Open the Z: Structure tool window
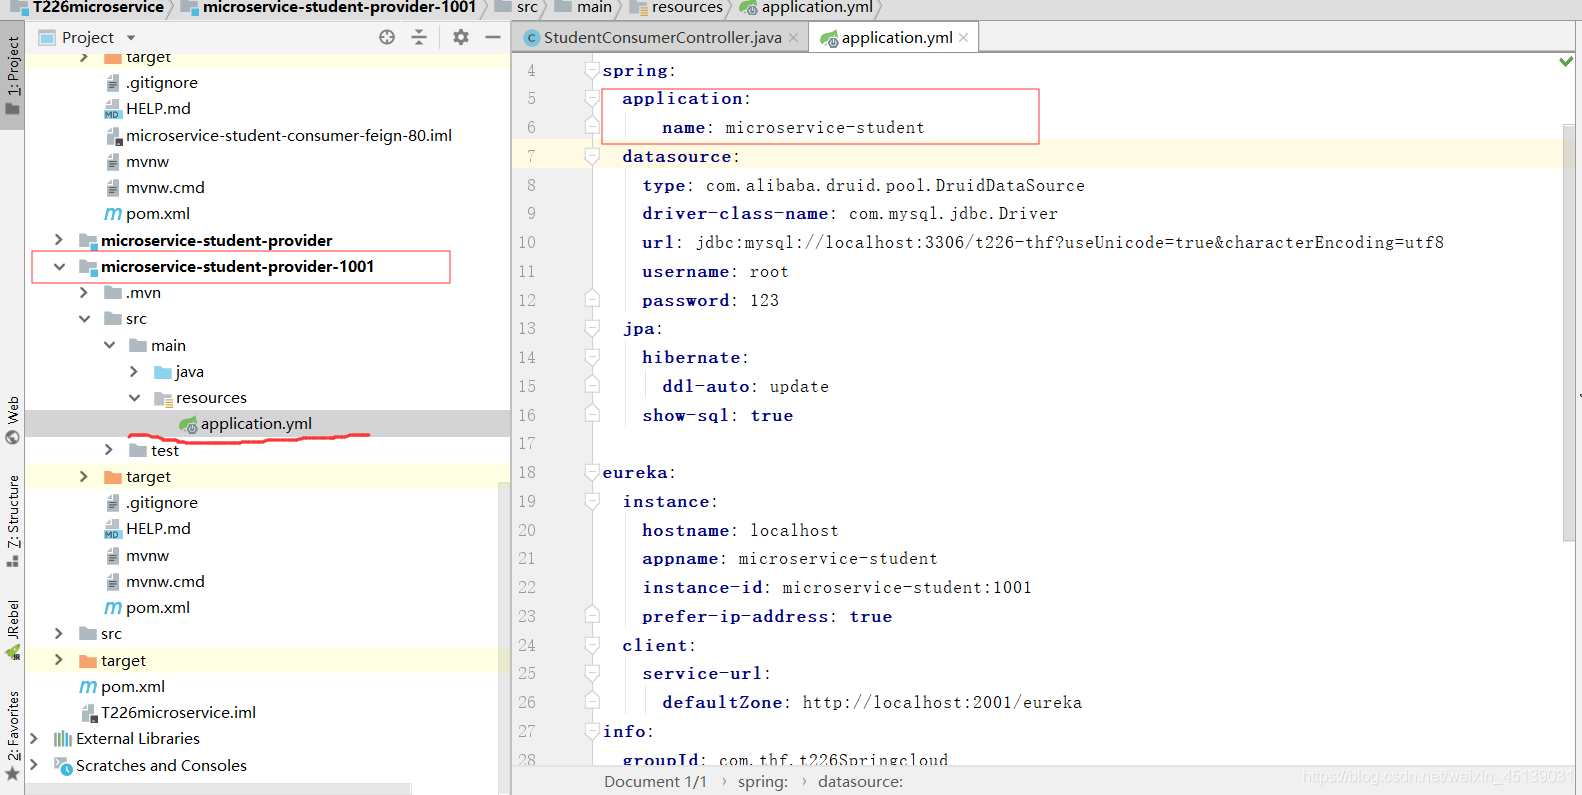This screenshot has width=1582, height=795. pyautogui.click(x=12, y=521)
